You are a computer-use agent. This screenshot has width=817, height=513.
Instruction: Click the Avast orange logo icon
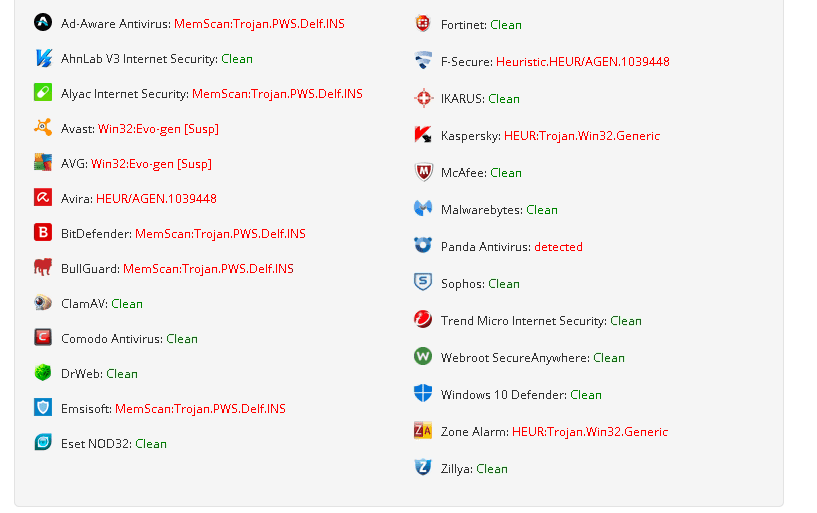point(43,127)
